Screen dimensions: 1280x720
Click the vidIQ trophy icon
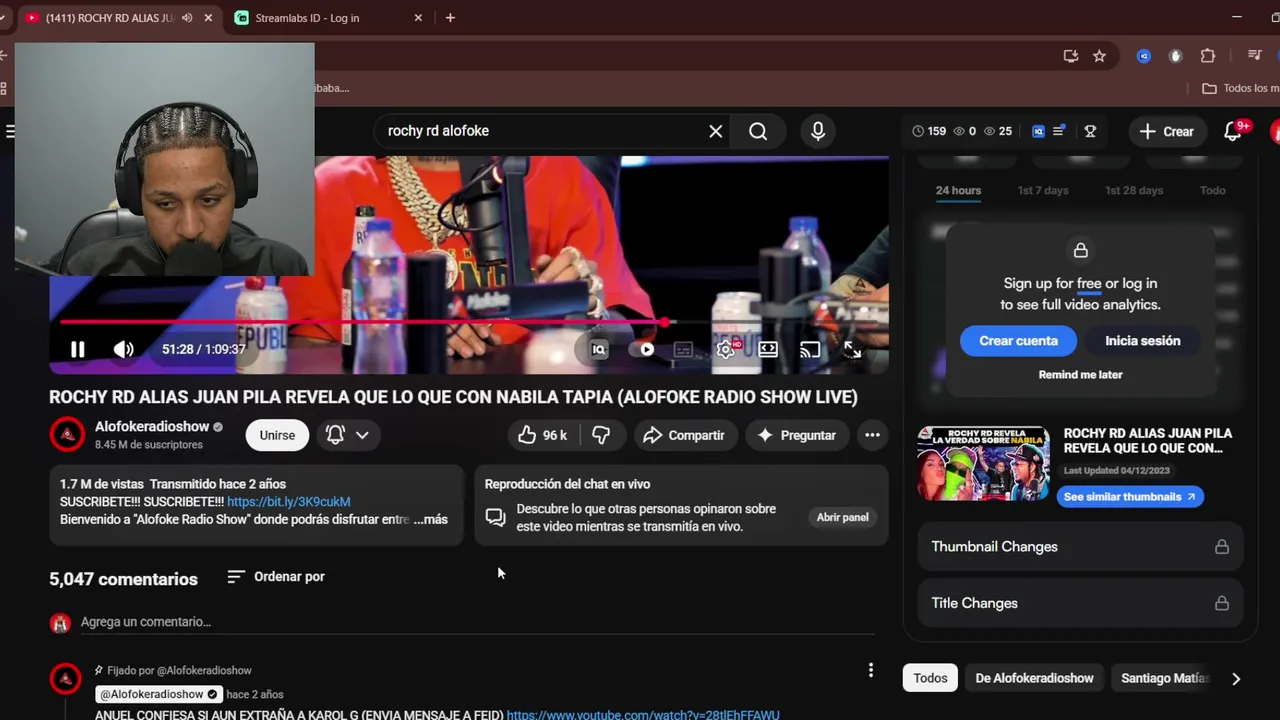pyautogui.click(x=1090, y=131)
